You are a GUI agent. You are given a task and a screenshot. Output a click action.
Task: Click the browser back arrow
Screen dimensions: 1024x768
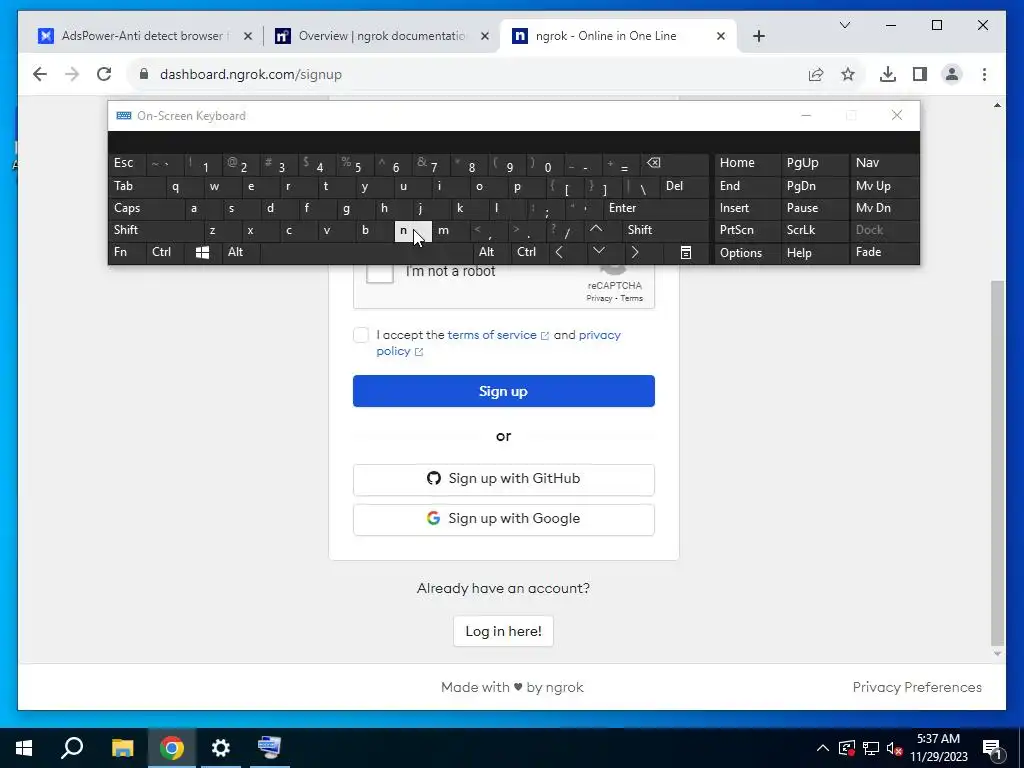40,74
